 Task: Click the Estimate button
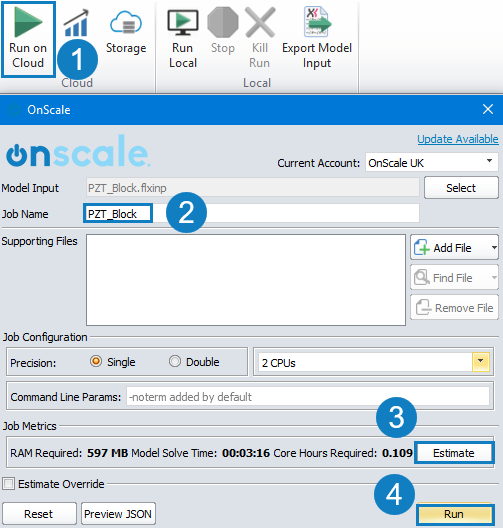pos(454,453)
